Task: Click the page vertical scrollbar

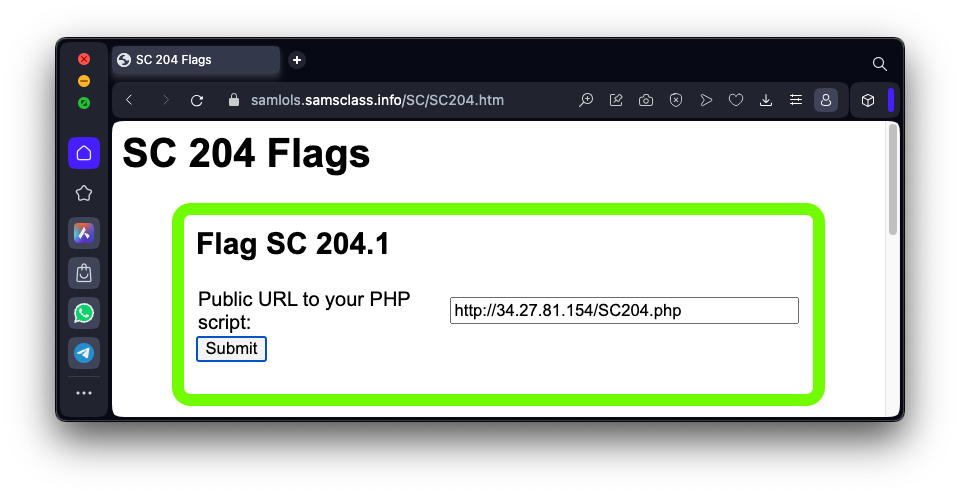Action: [x=893, y=179]
